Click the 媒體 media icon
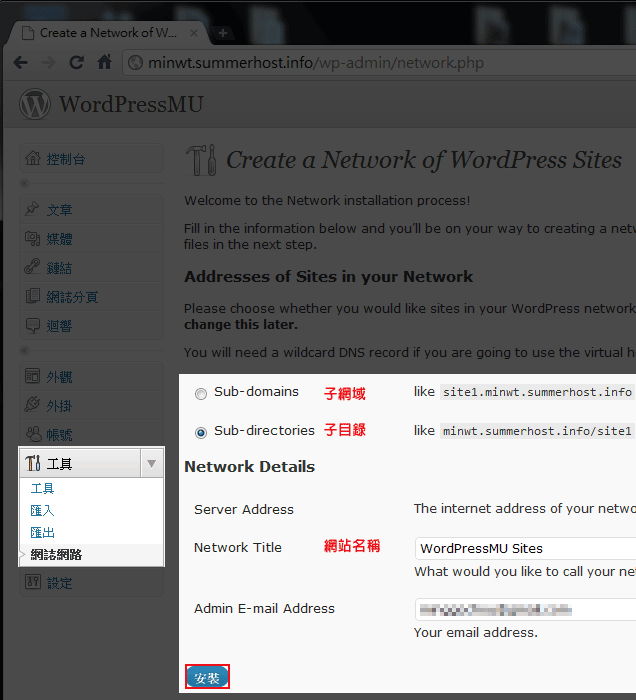The height and width of the screenshot is (700, 636). (x=32, y=238)
